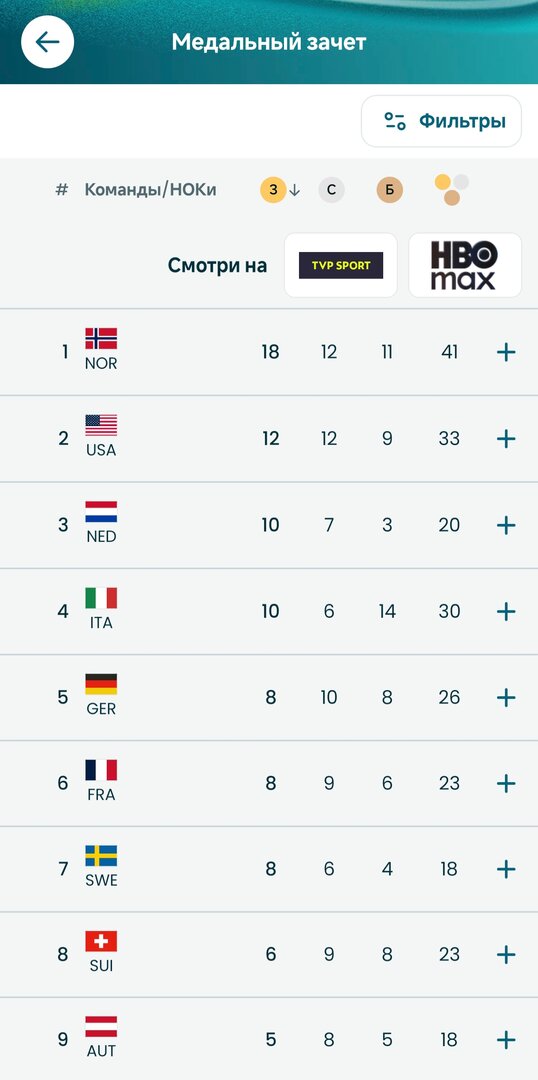This screenshot has height=1080, width=538.
Task: Expand the GER row plus icon
Action: 506,698
